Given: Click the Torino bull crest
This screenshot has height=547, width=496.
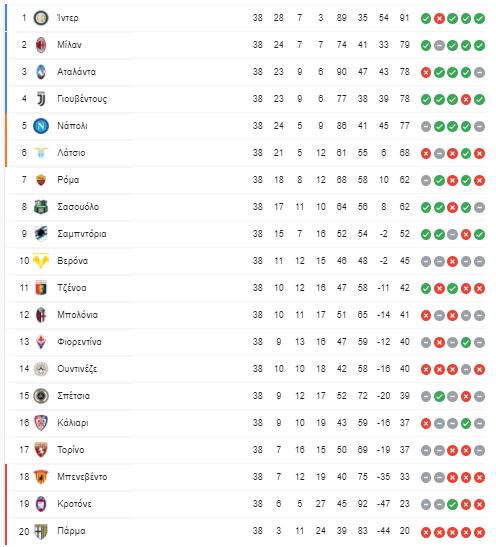Looking at the screenshot, I should tap(41, 450).
